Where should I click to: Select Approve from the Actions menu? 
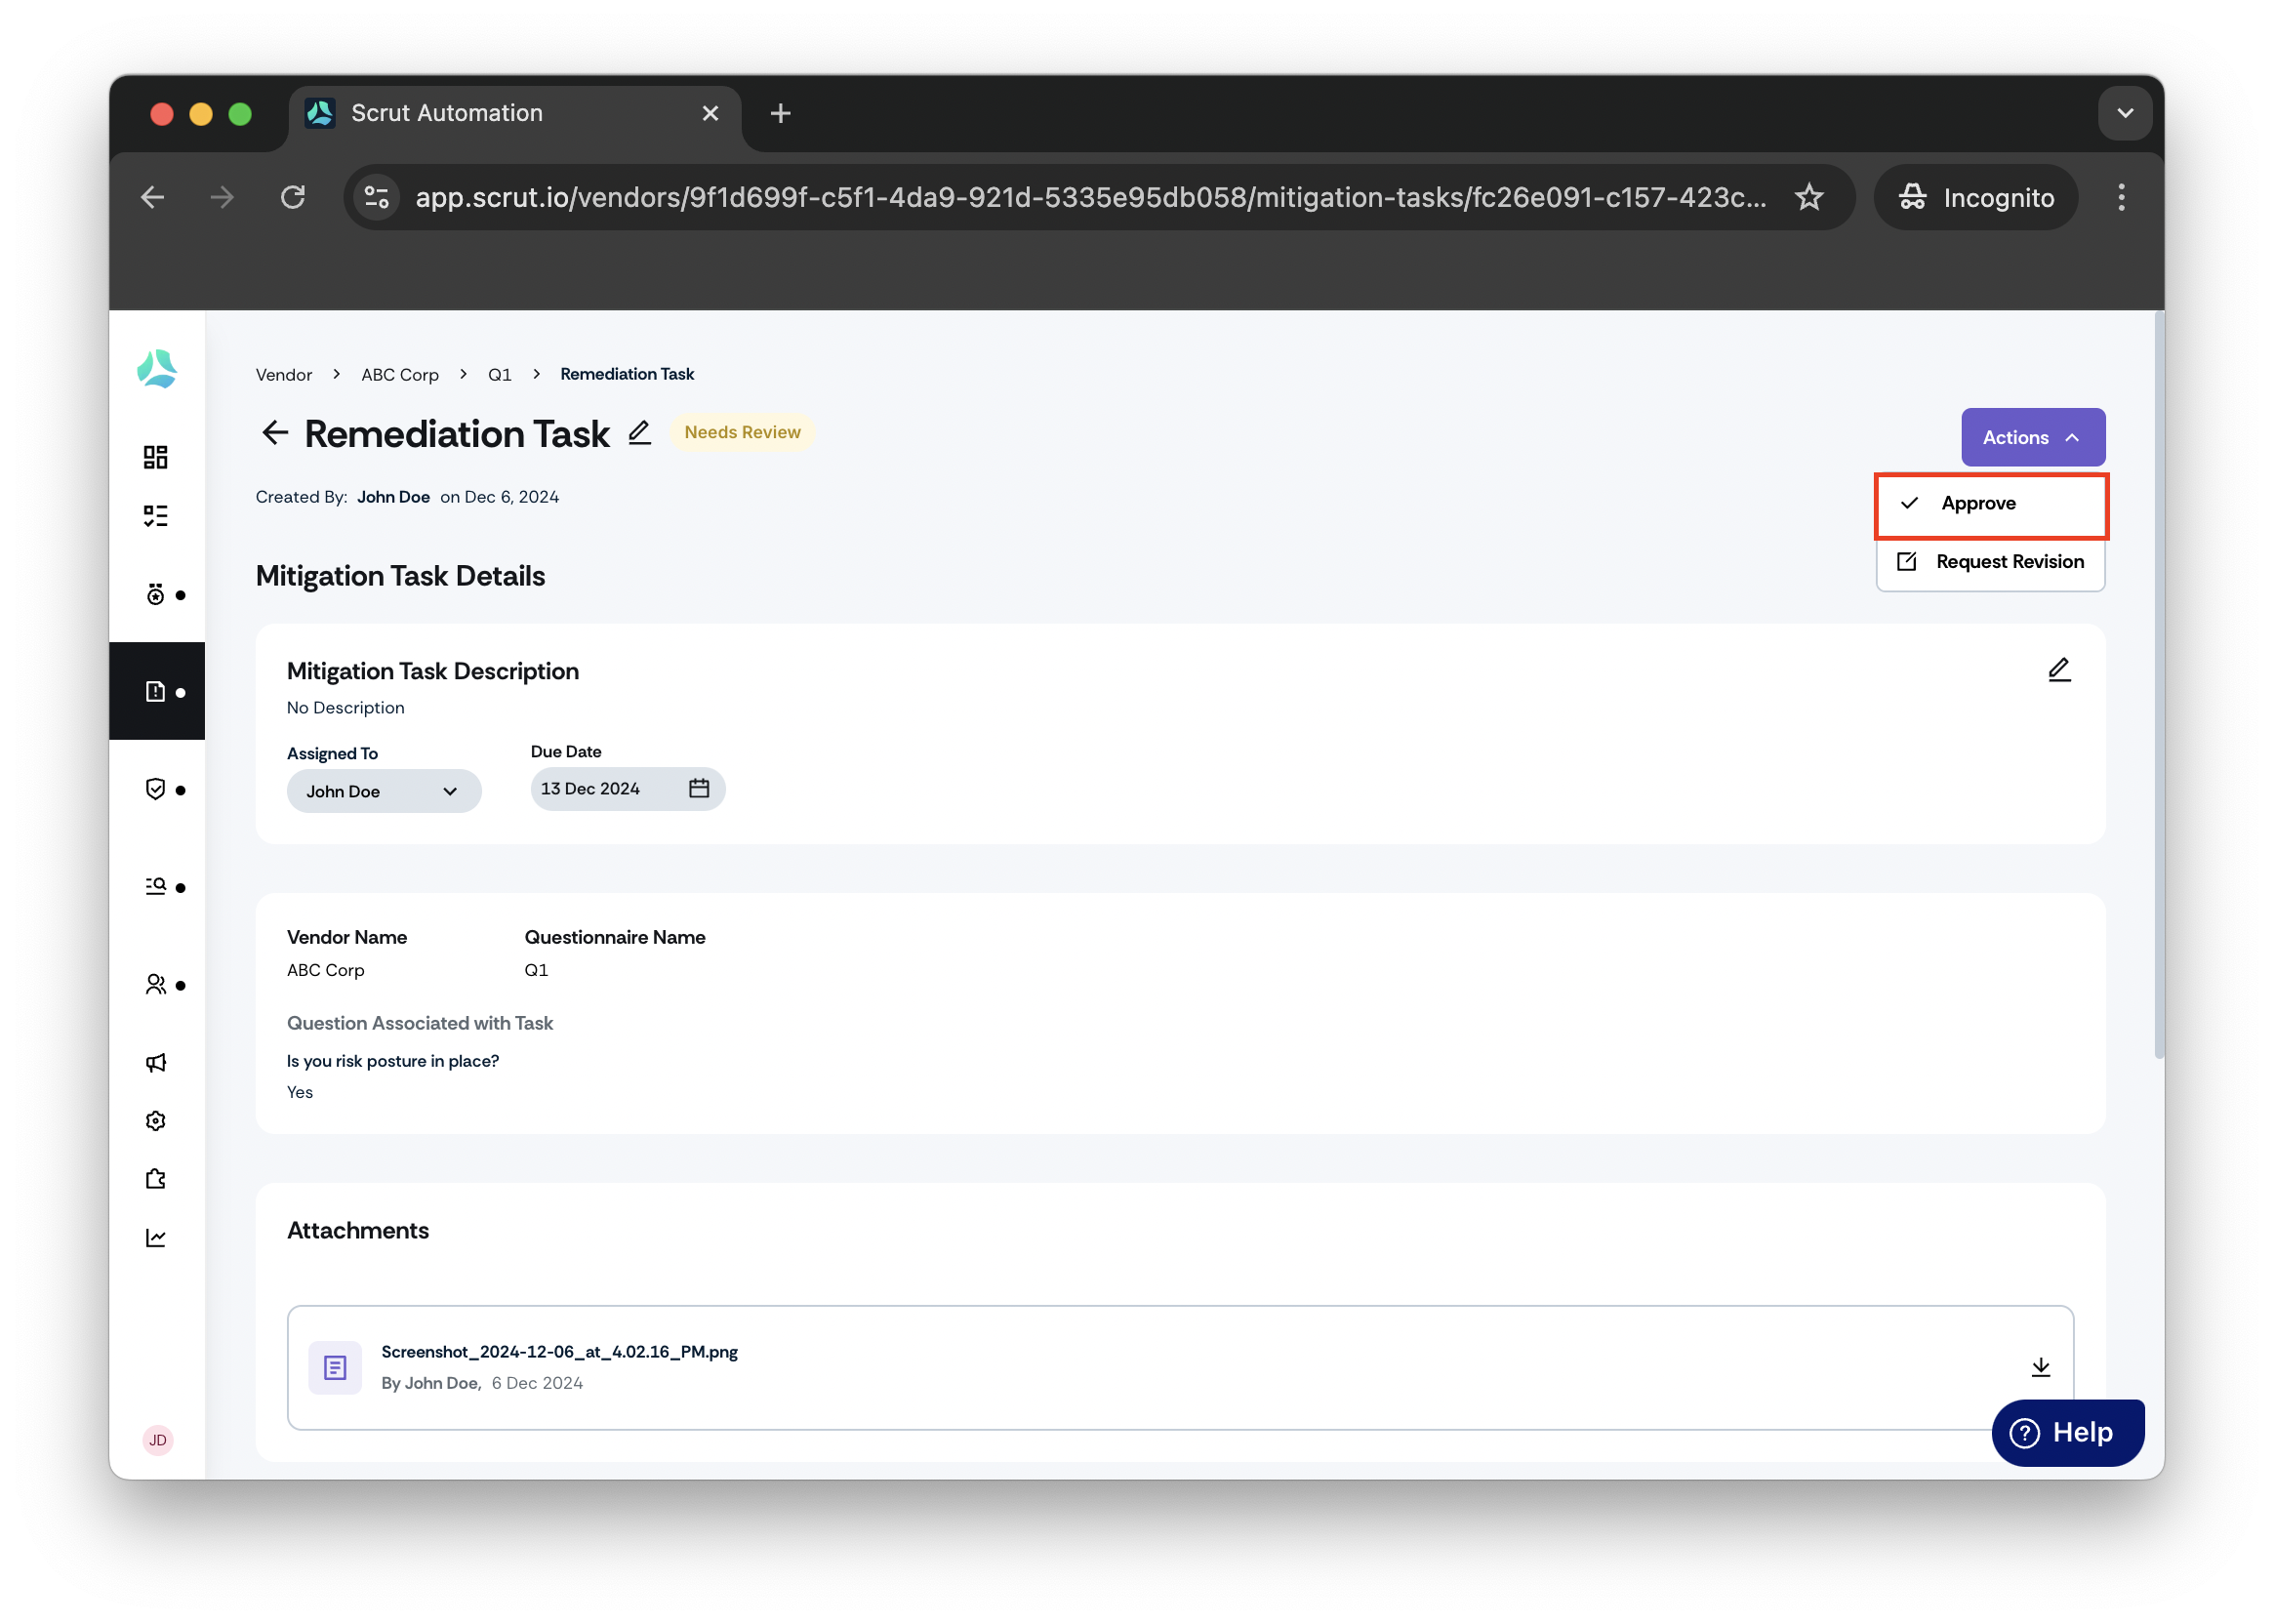pyautogui.click(x=1990, y=504)
